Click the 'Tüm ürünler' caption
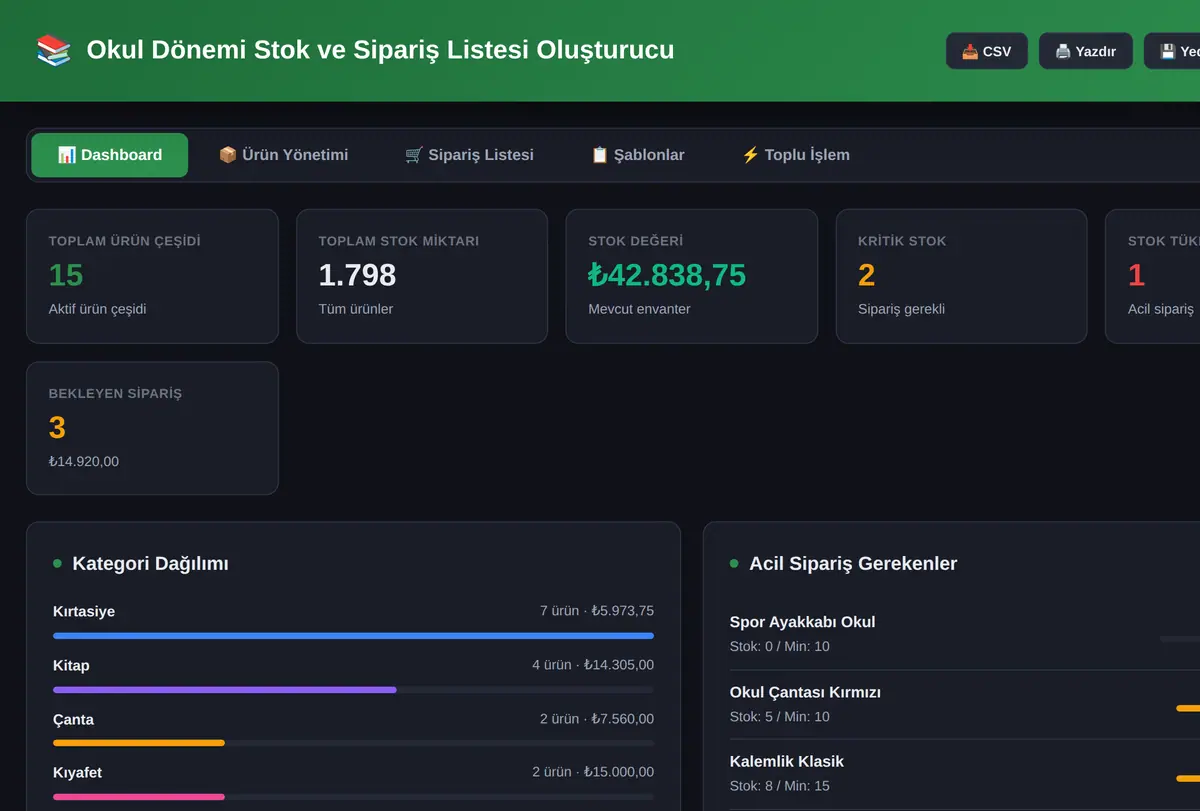1200x811 pixels. click(x=356, y=309)
